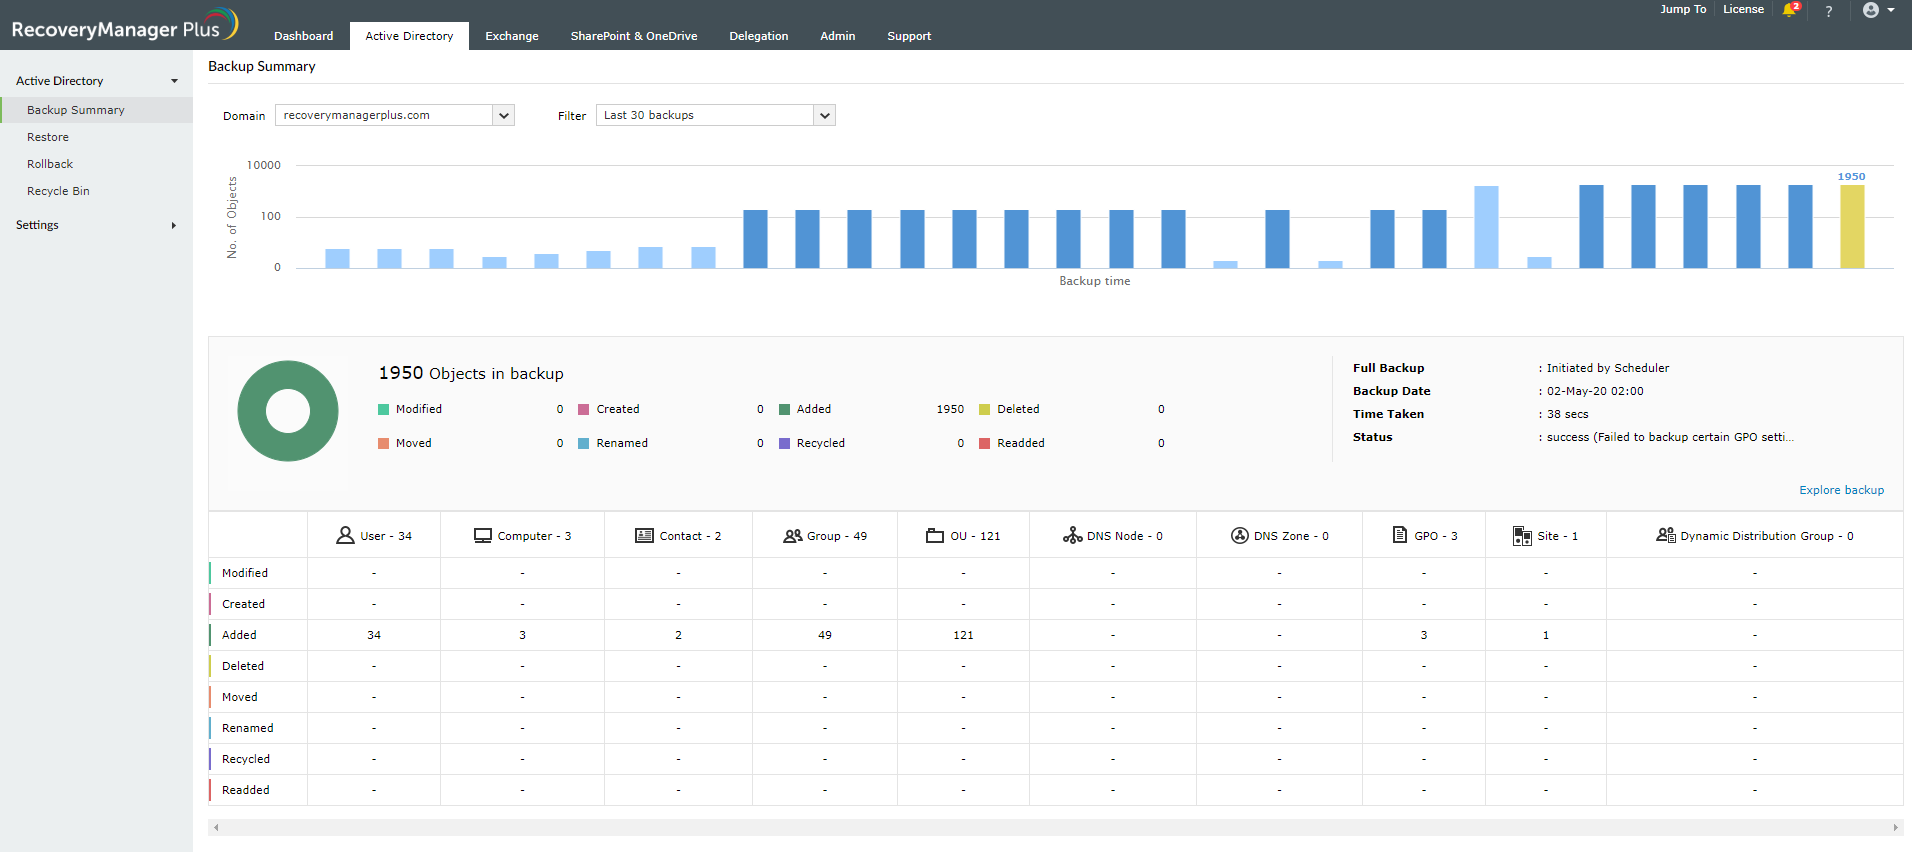Image resolution: width=1912 pixels, height=852 pixels.
Task: Click the Explore backup link
Action: pos(1841,490)
